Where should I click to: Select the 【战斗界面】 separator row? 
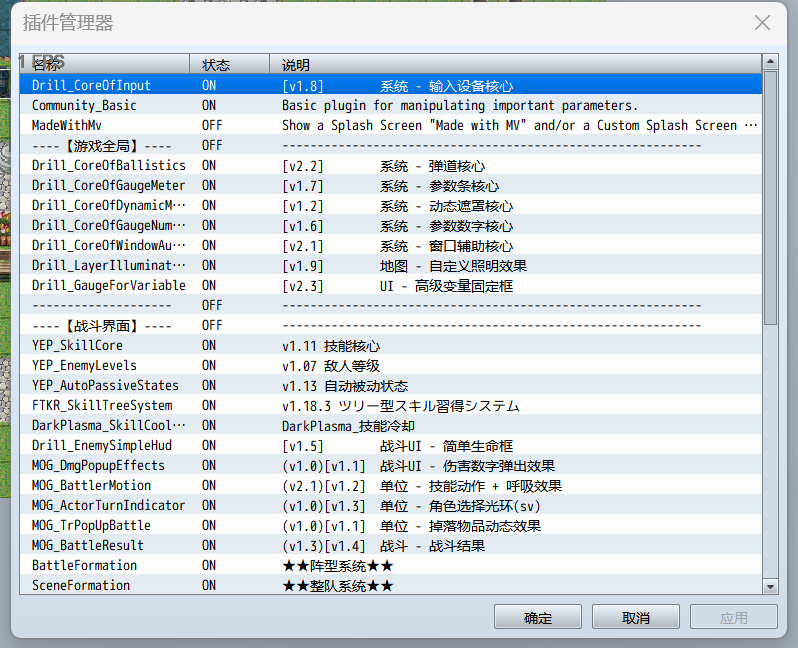click(391, 325)
